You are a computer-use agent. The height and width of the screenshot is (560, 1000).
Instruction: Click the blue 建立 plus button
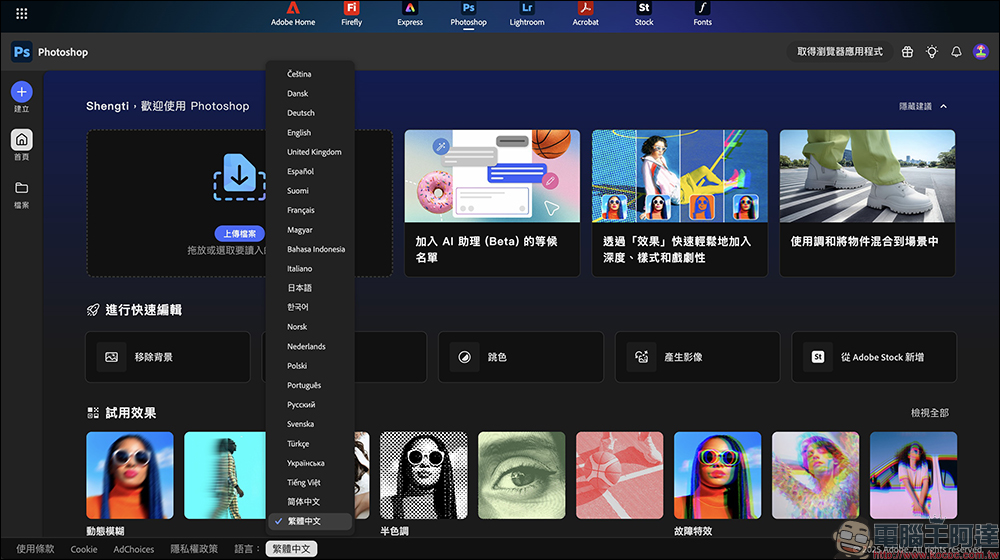(22, 92)
